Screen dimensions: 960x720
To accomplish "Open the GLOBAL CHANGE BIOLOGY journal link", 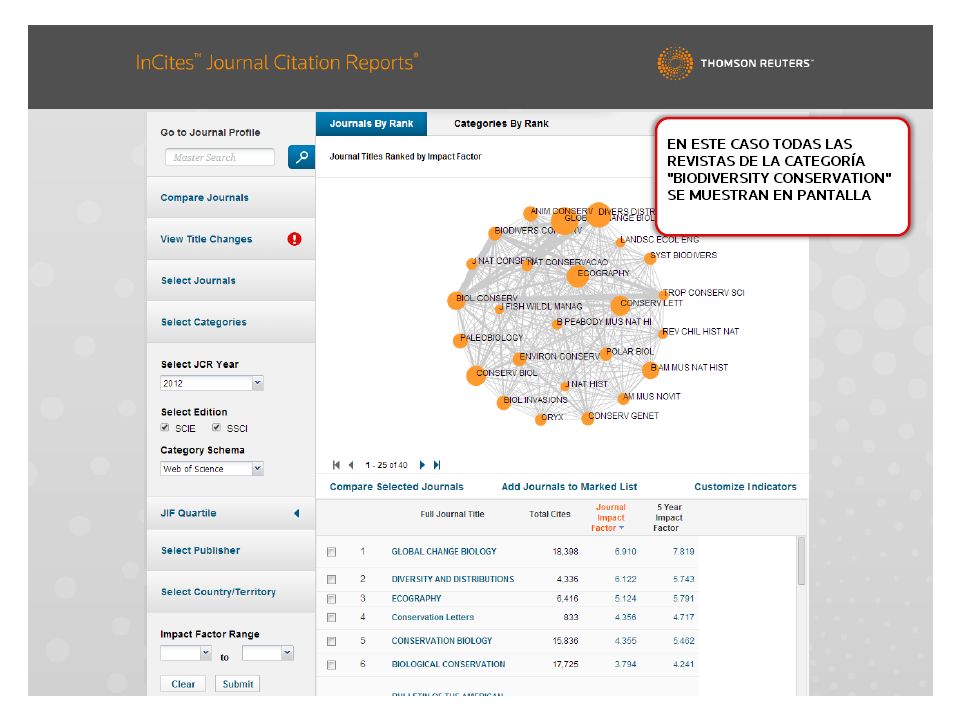I will click(444, 552).
